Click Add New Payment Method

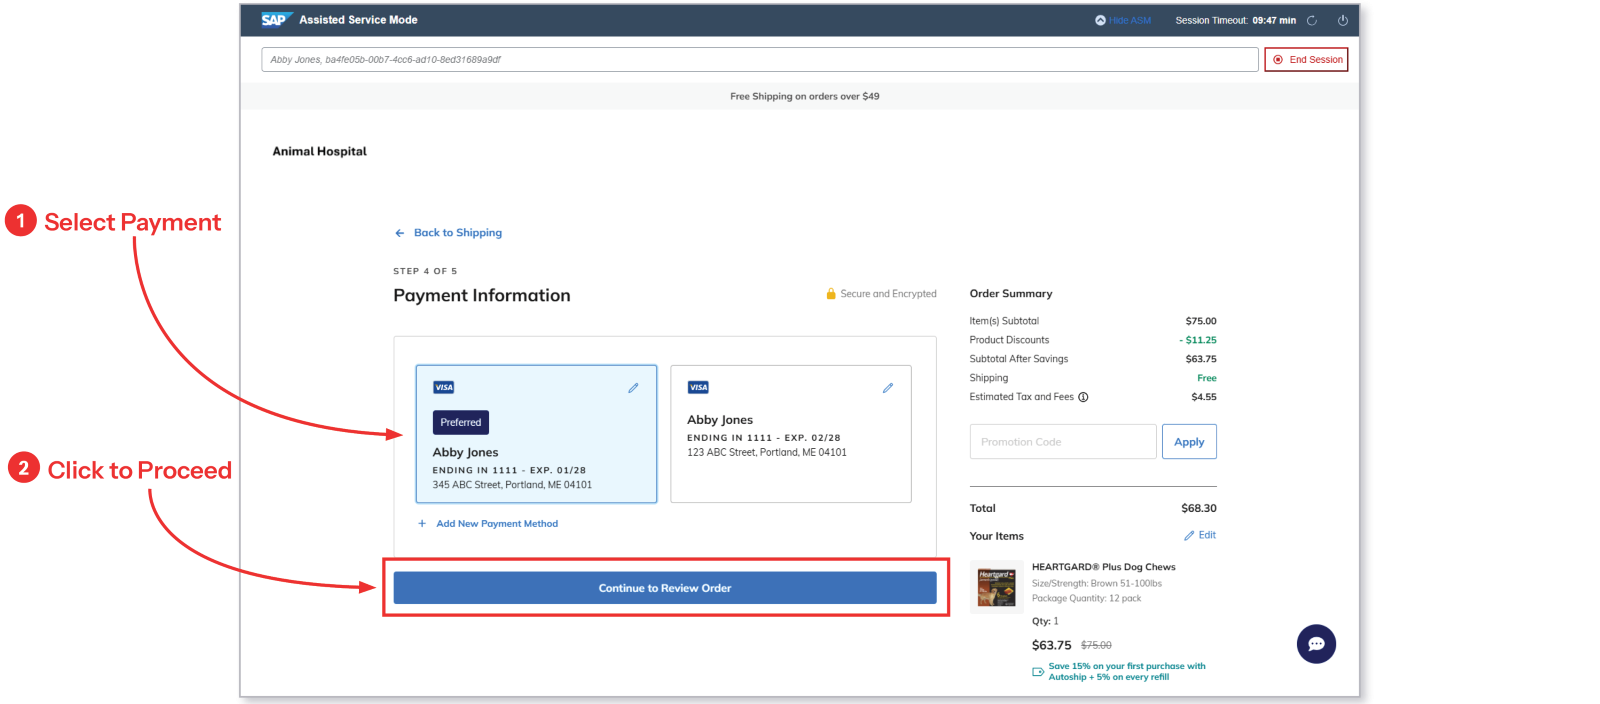click(x=497, y=524)
